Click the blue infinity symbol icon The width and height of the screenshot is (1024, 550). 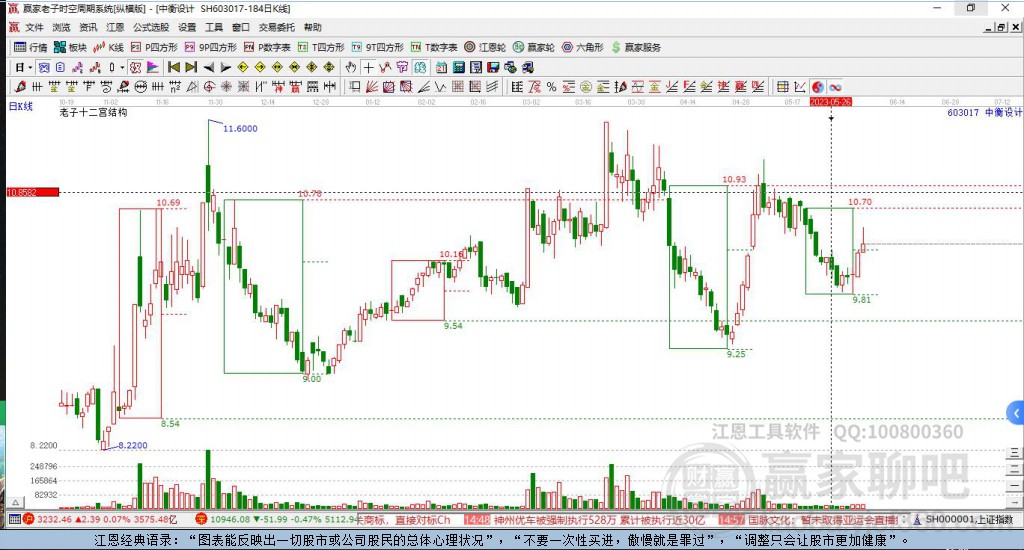click(835, 86)
